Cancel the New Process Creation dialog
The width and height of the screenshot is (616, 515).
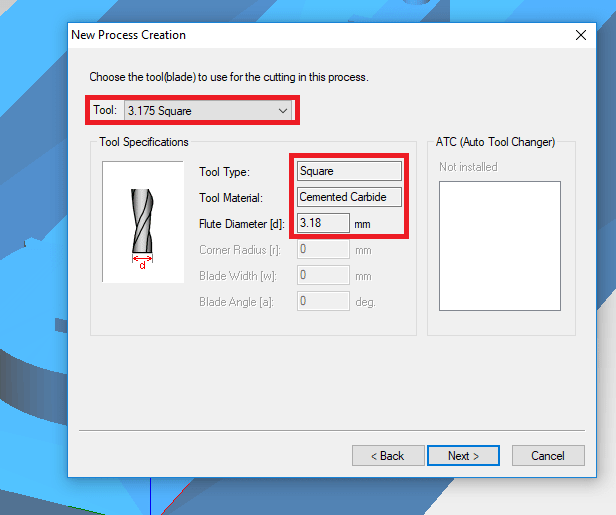coord(548,456)
